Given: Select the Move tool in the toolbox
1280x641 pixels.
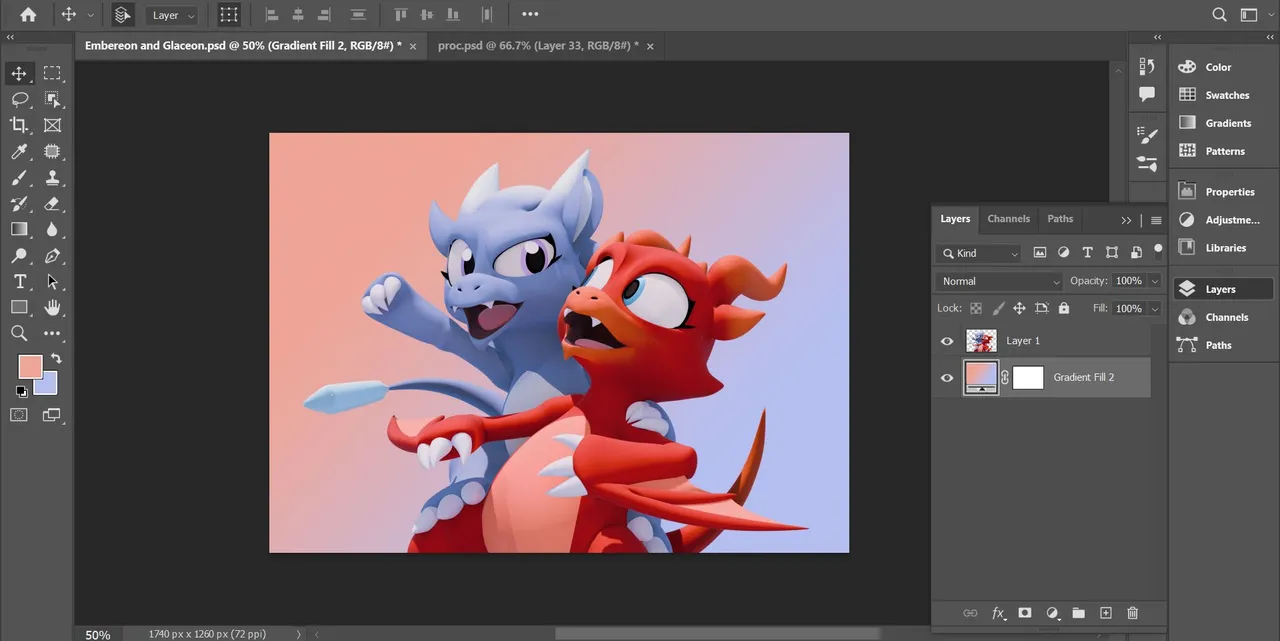Looking at the screenshot, I should click(19, 73).
